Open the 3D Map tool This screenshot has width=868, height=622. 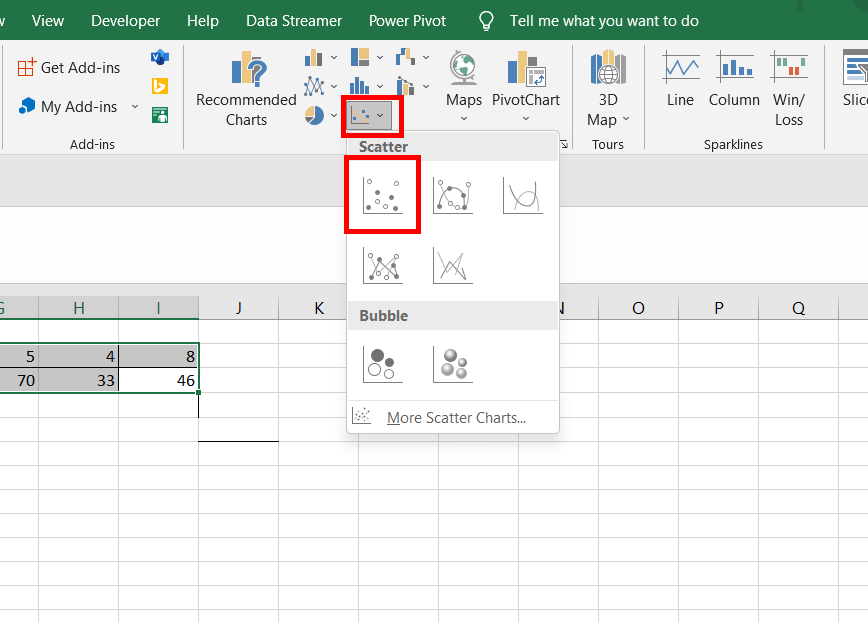(x=608, y=89)
